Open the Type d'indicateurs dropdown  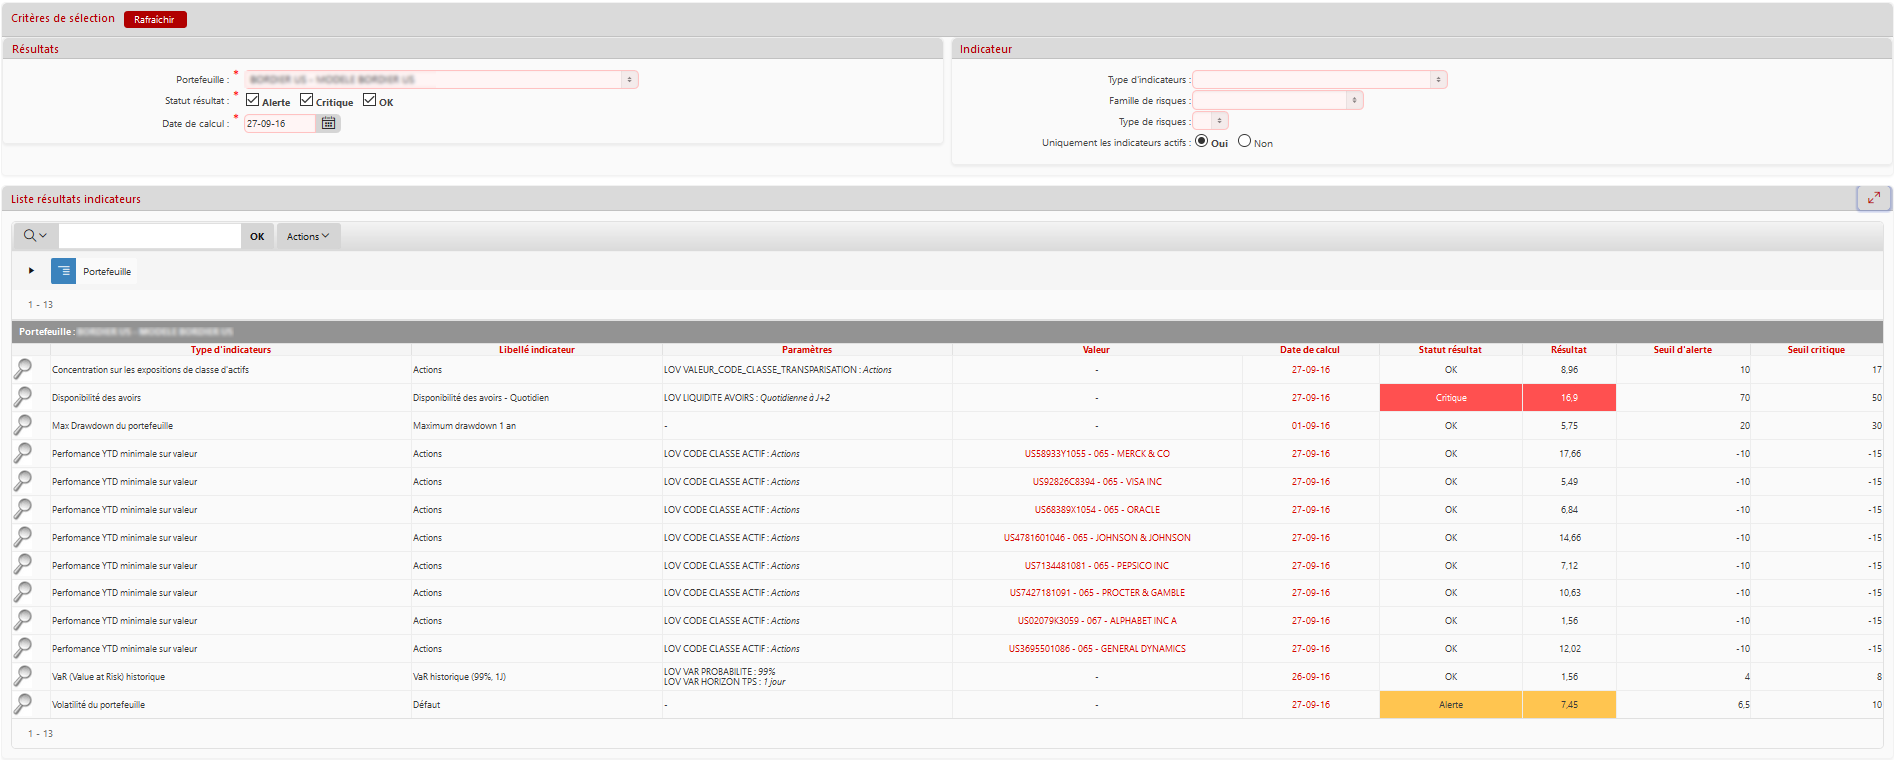point(1319,79)
